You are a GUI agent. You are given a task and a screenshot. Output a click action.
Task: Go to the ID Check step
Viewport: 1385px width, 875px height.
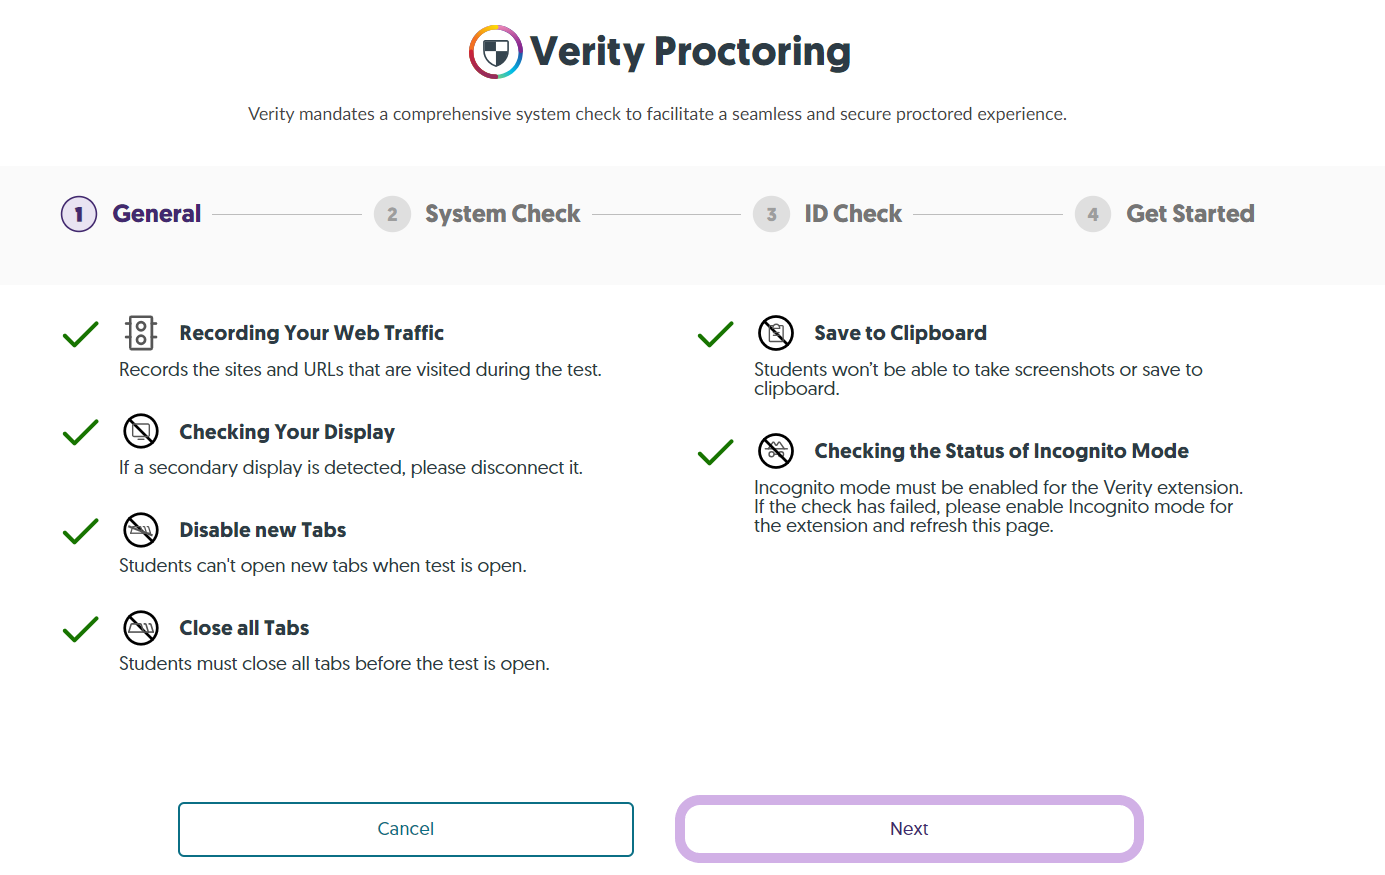click(x=853, y=214)
